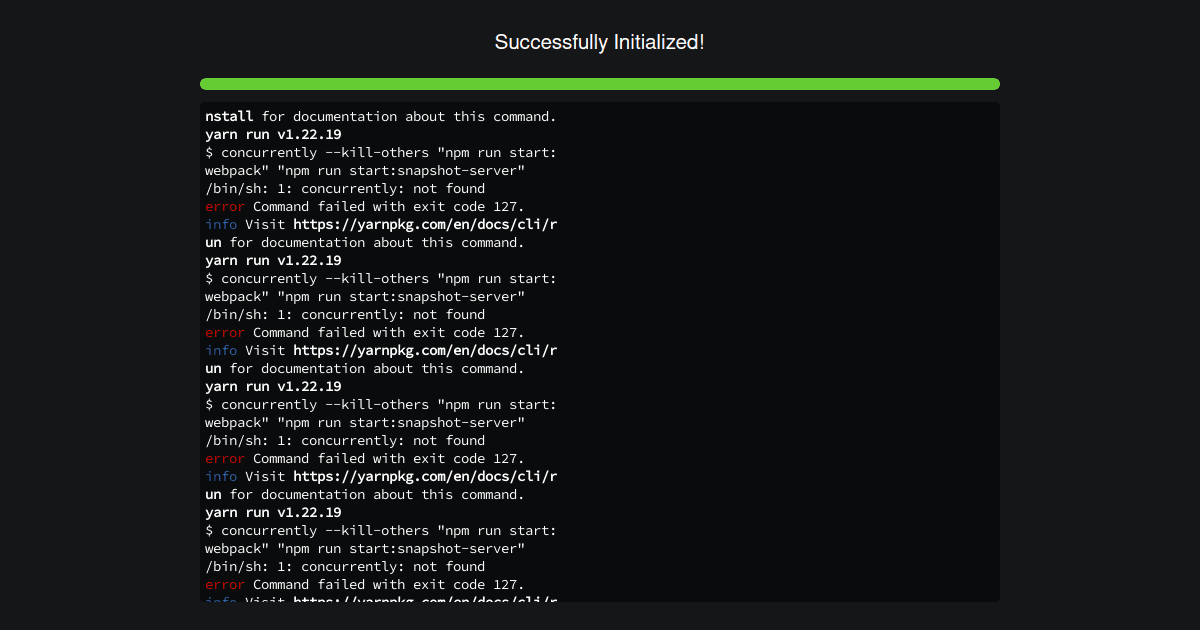Select the topmost "yarn run v1.22.19" line

273,135
